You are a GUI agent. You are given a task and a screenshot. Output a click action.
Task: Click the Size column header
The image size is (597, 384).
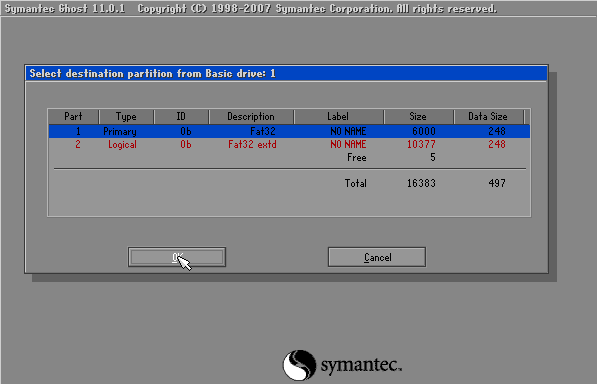click(x=418, y=116)
